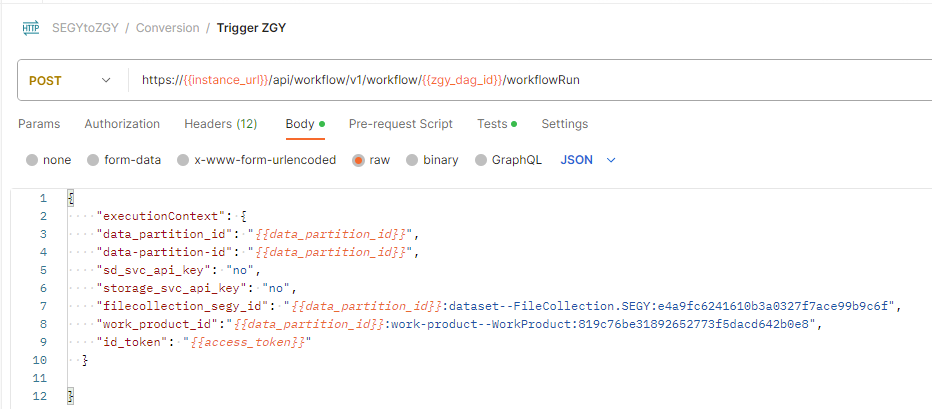
Task: Open the Tests tab
Action: 497,124
